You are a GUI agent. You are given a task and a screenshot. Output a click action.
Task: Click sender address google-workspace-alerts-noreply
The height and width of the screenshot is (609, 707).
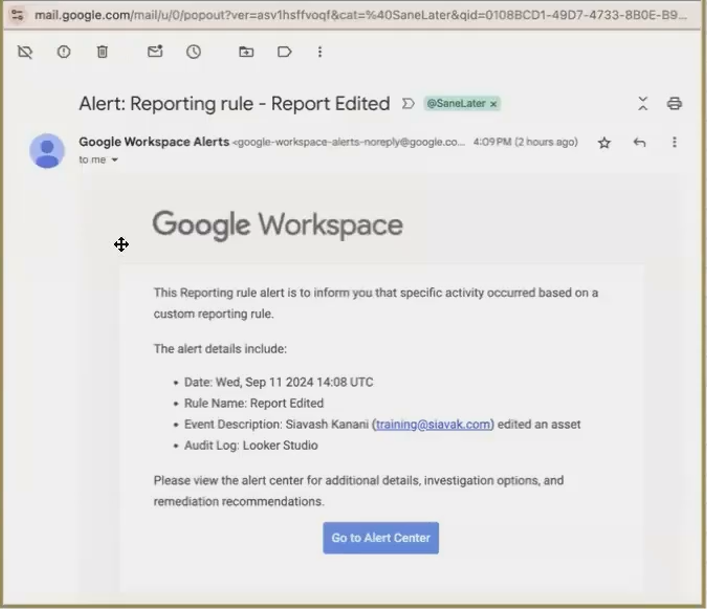tap(349, 142)
